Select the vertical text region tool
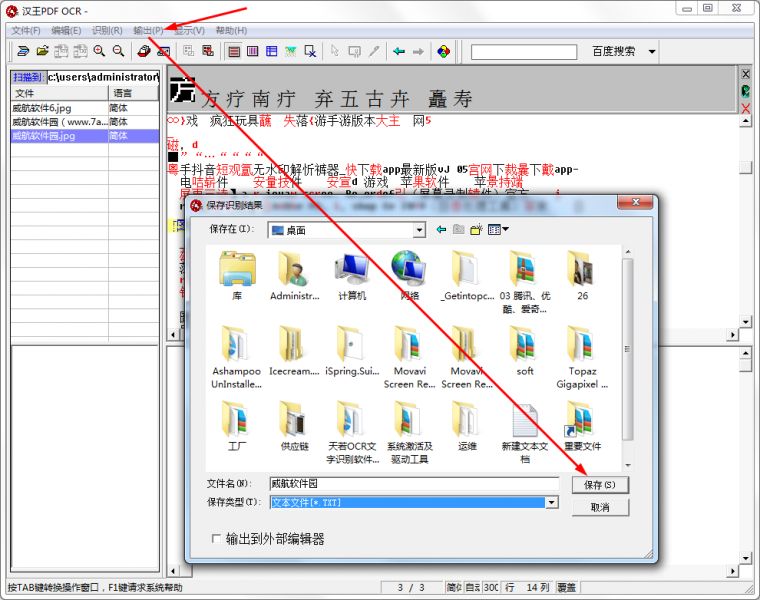This screenshot has width=760, height=600. (x=253, y=51)
